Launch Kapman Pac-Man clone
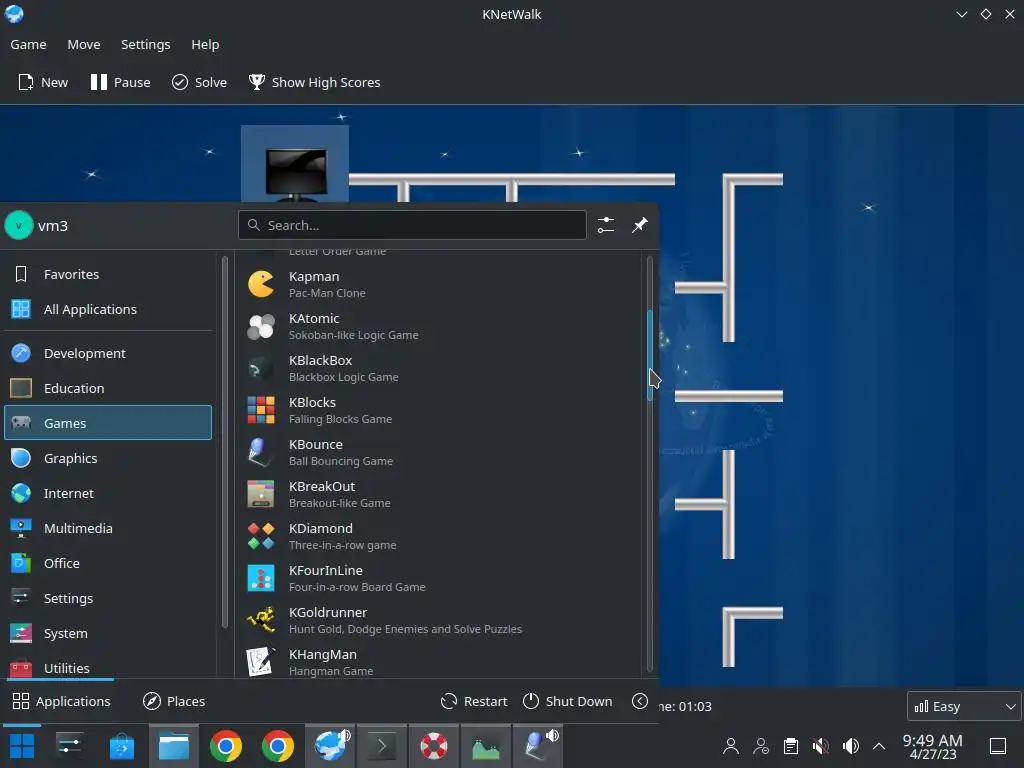This screenshot has height=768, width=1024. point(439,285)
